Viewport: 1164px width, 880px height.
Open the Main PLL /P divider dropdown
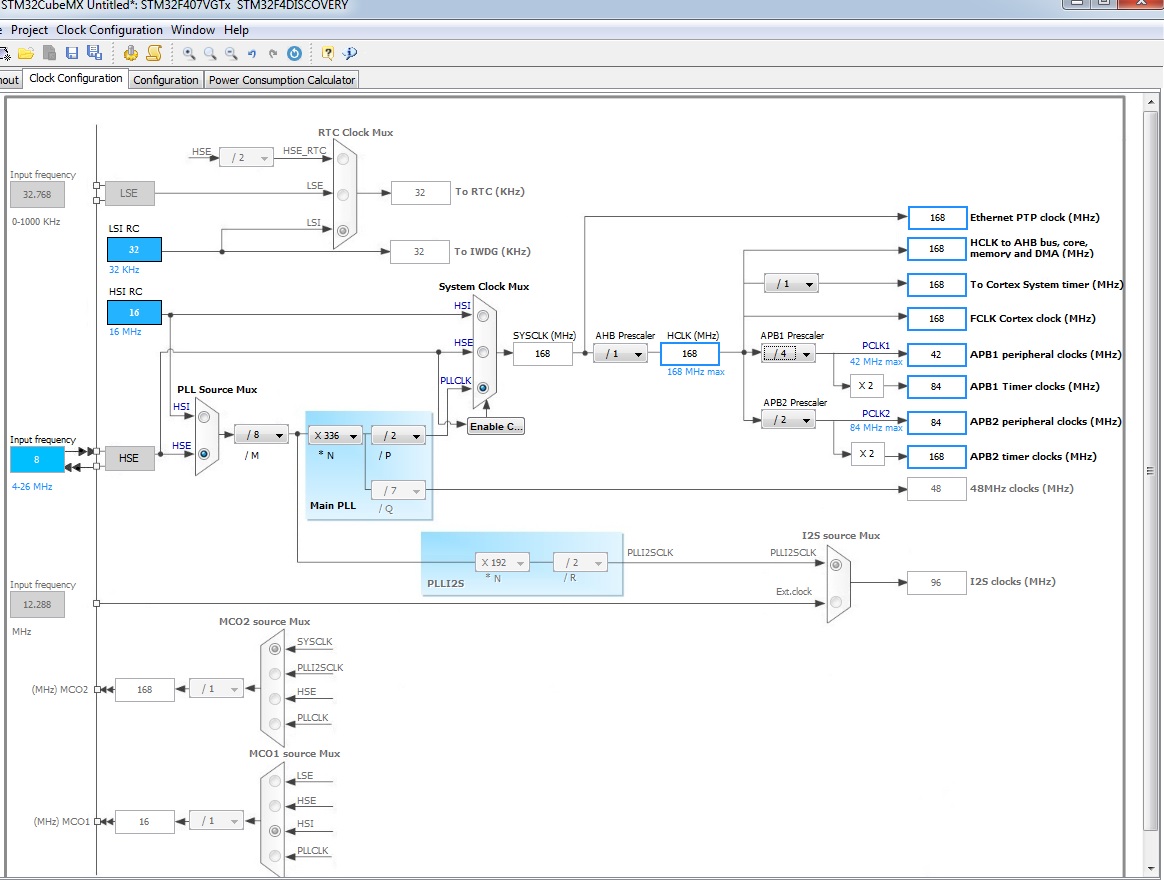[399, 436]
